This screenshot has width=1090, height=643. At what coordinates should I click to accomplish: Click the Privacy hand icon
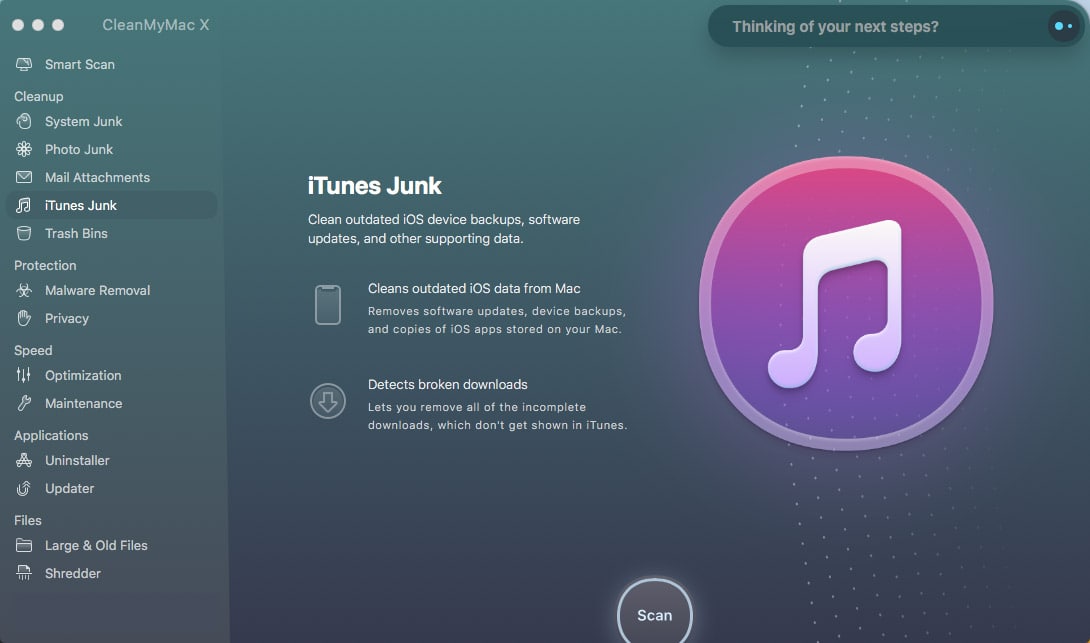24,318
